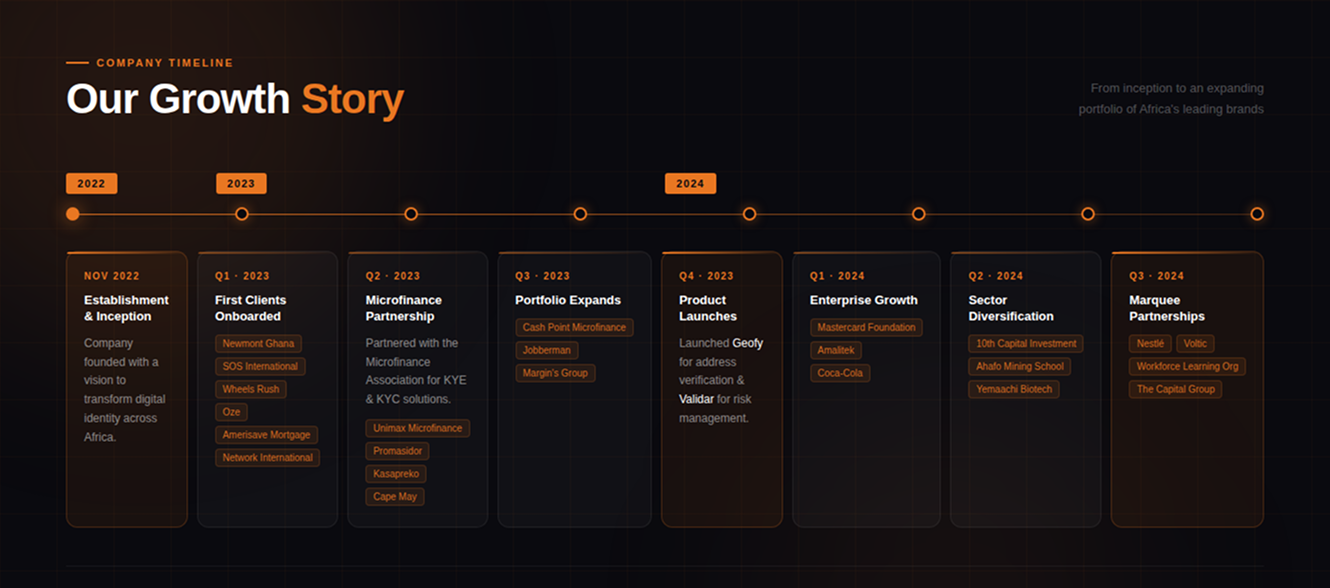Click the Q2 · 2023 date label
The width and height of the screenshot is (1330, 588).
pos(393,276)
